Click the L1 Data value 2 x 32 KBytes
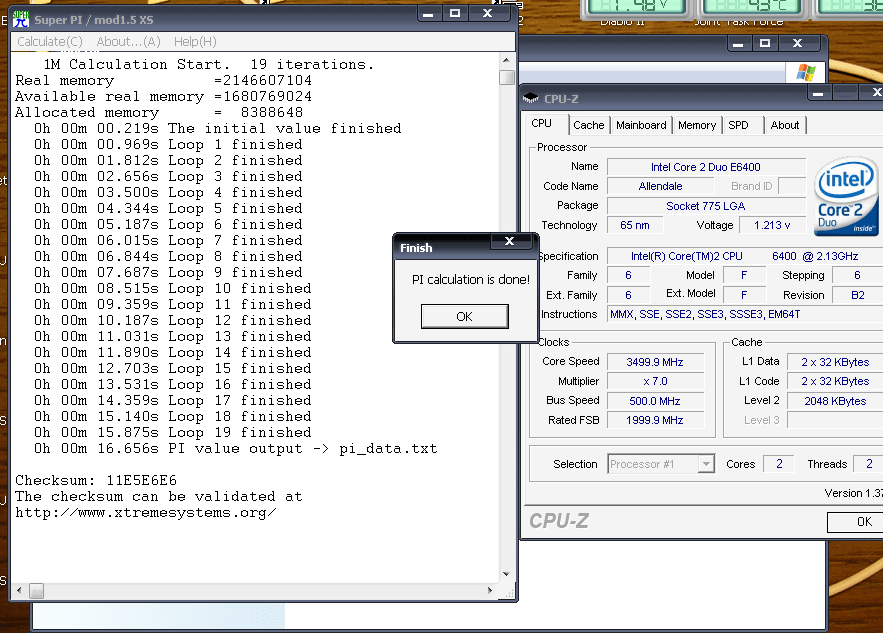883x633 pixels. pos(835,362)
